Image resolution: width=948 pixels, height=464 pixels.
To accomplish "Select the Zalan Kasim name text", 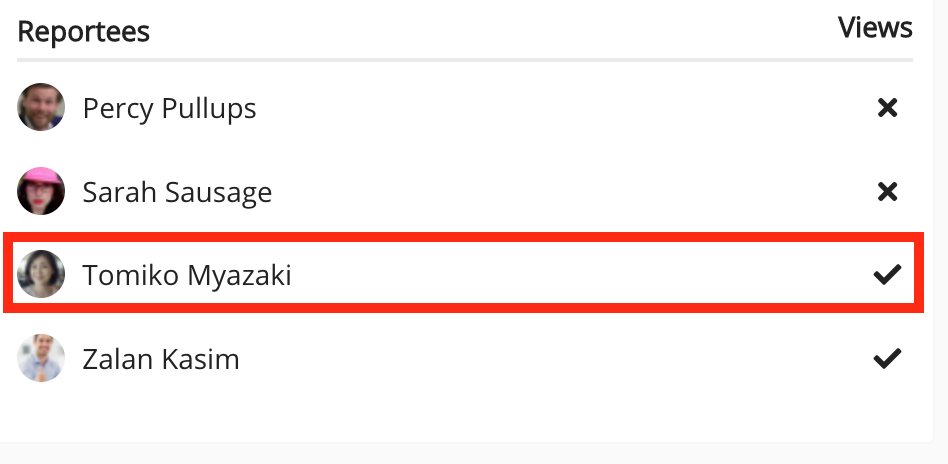I will click(x=161, y=359).
